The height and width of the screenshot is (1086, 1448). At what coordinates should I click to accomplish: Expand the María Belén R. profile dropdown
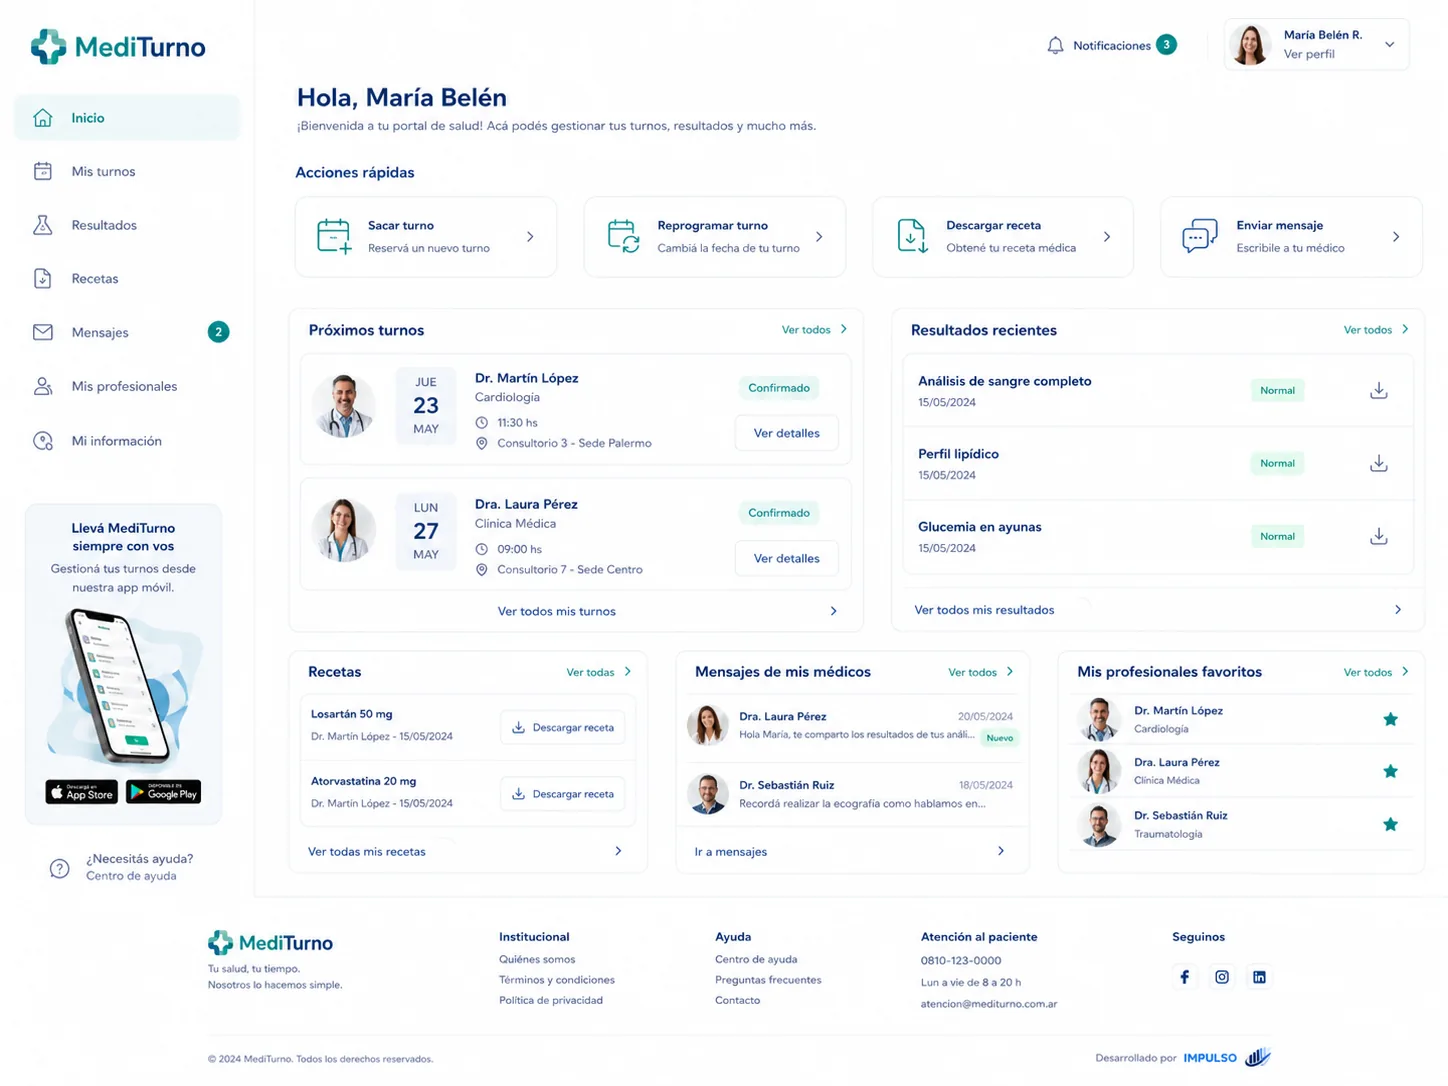pyautogui.click(x=1389, y=45)
